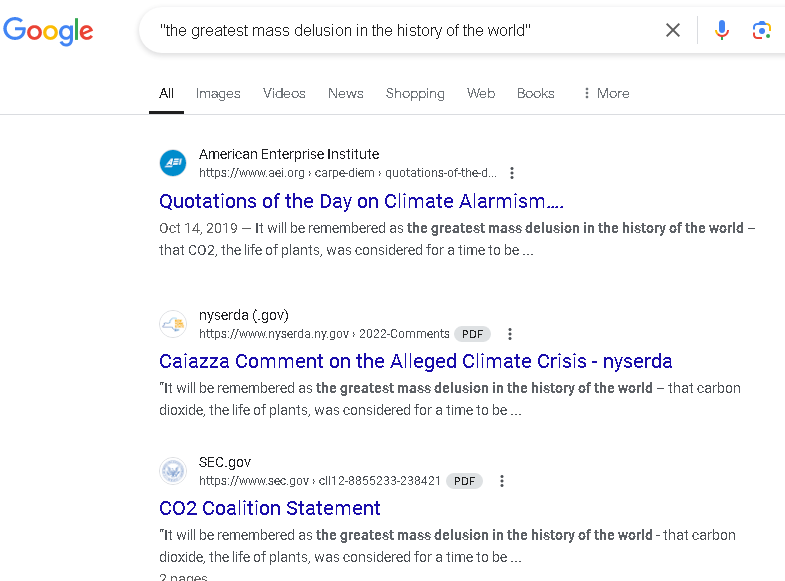785x581 pixels.
Task: Switch to the Images tab
Action: click(x=218, y=94)
